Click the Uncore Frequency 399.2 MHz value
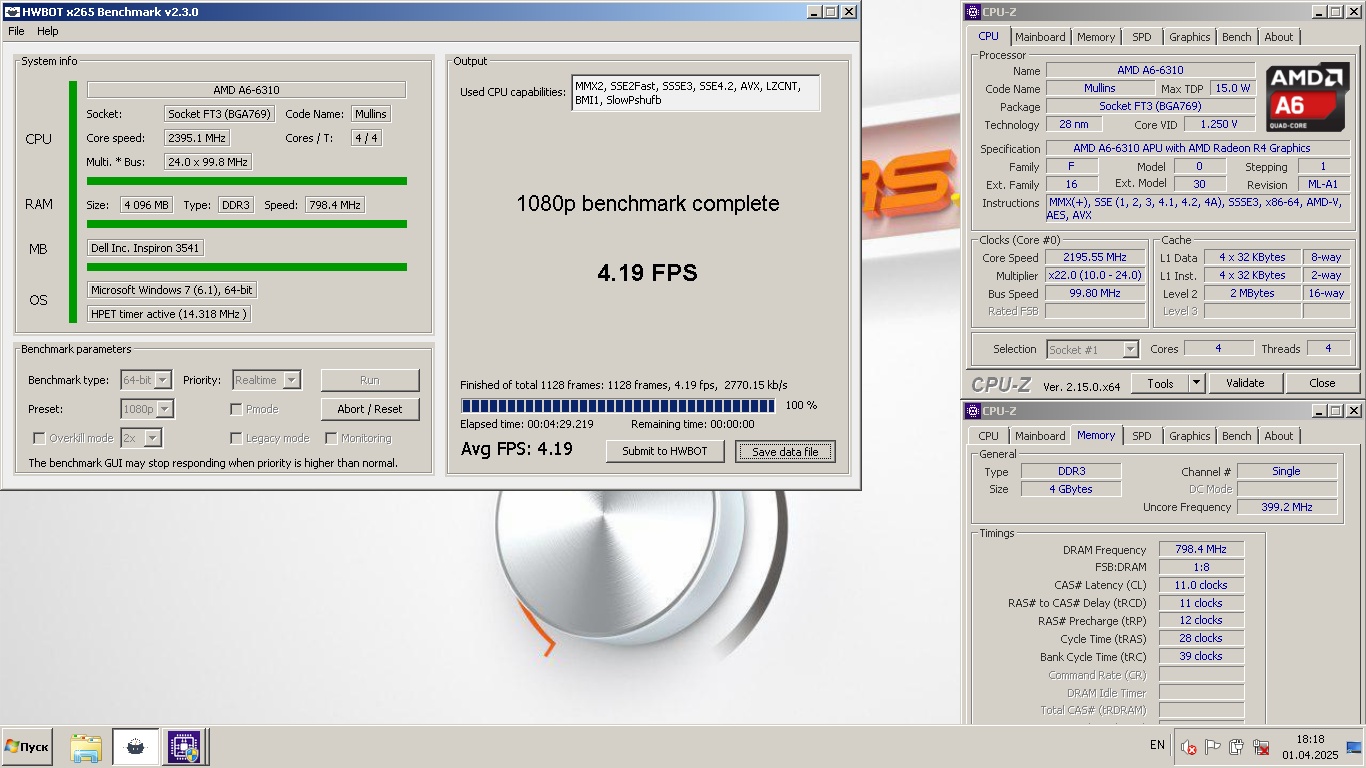 click(x=1287, y=507)
